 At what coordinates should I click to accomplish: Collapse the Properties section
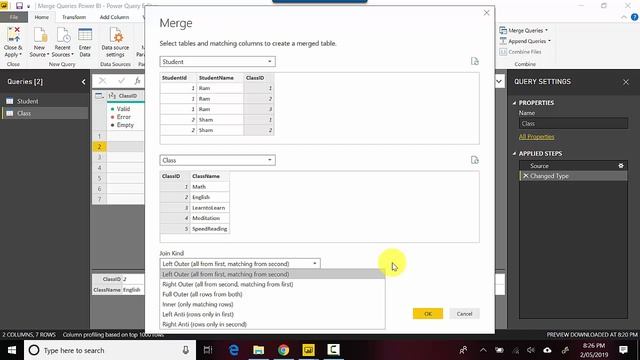coord(514,103)
